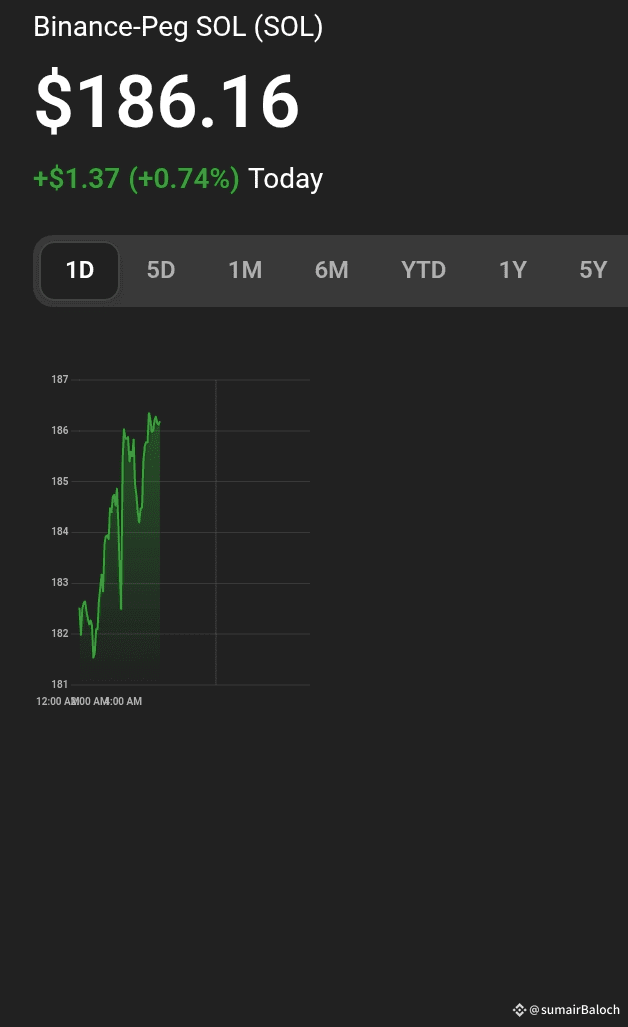The image size is (628, 1027).
Task: Click the 4:00 AM time axis label
Action: pyautogui.click(x=124, y=702)
